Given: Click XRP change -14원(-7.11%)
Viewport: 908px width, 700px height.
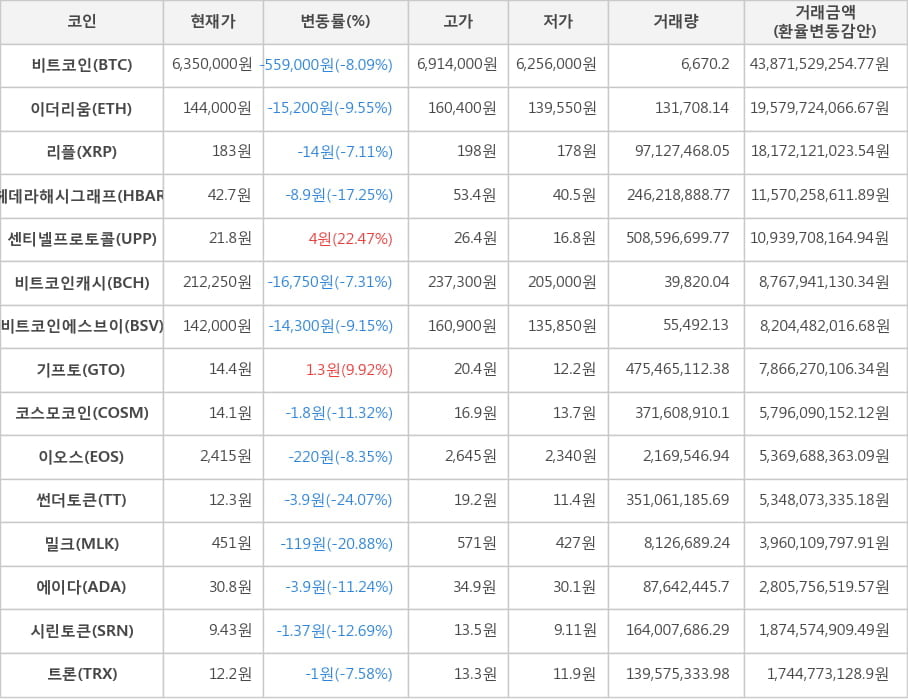Looking at the screenshot, I should (x=345, y=152).
